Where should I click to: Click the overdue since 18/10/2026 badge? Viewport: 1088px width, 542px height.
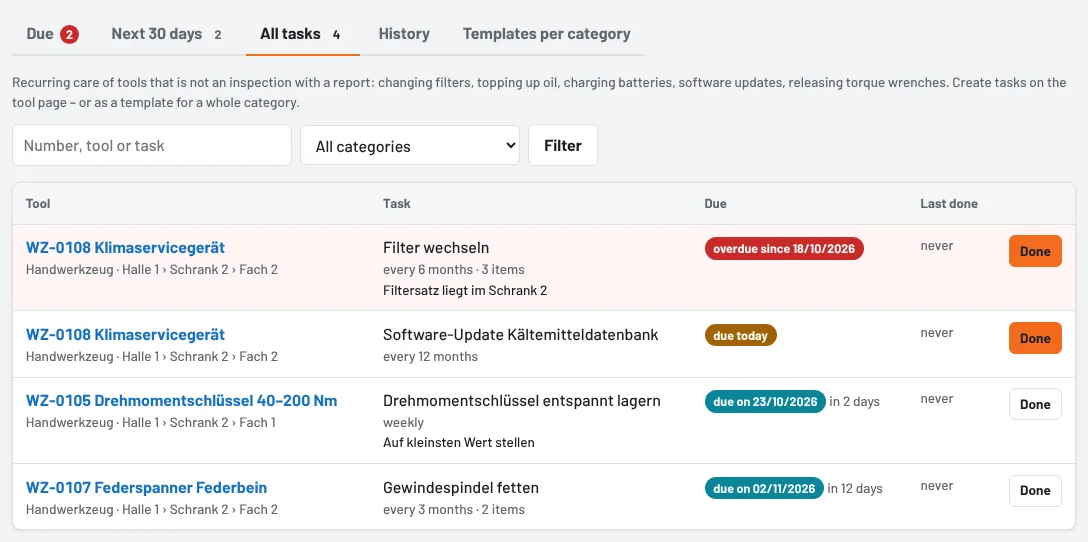click(784, 248)
